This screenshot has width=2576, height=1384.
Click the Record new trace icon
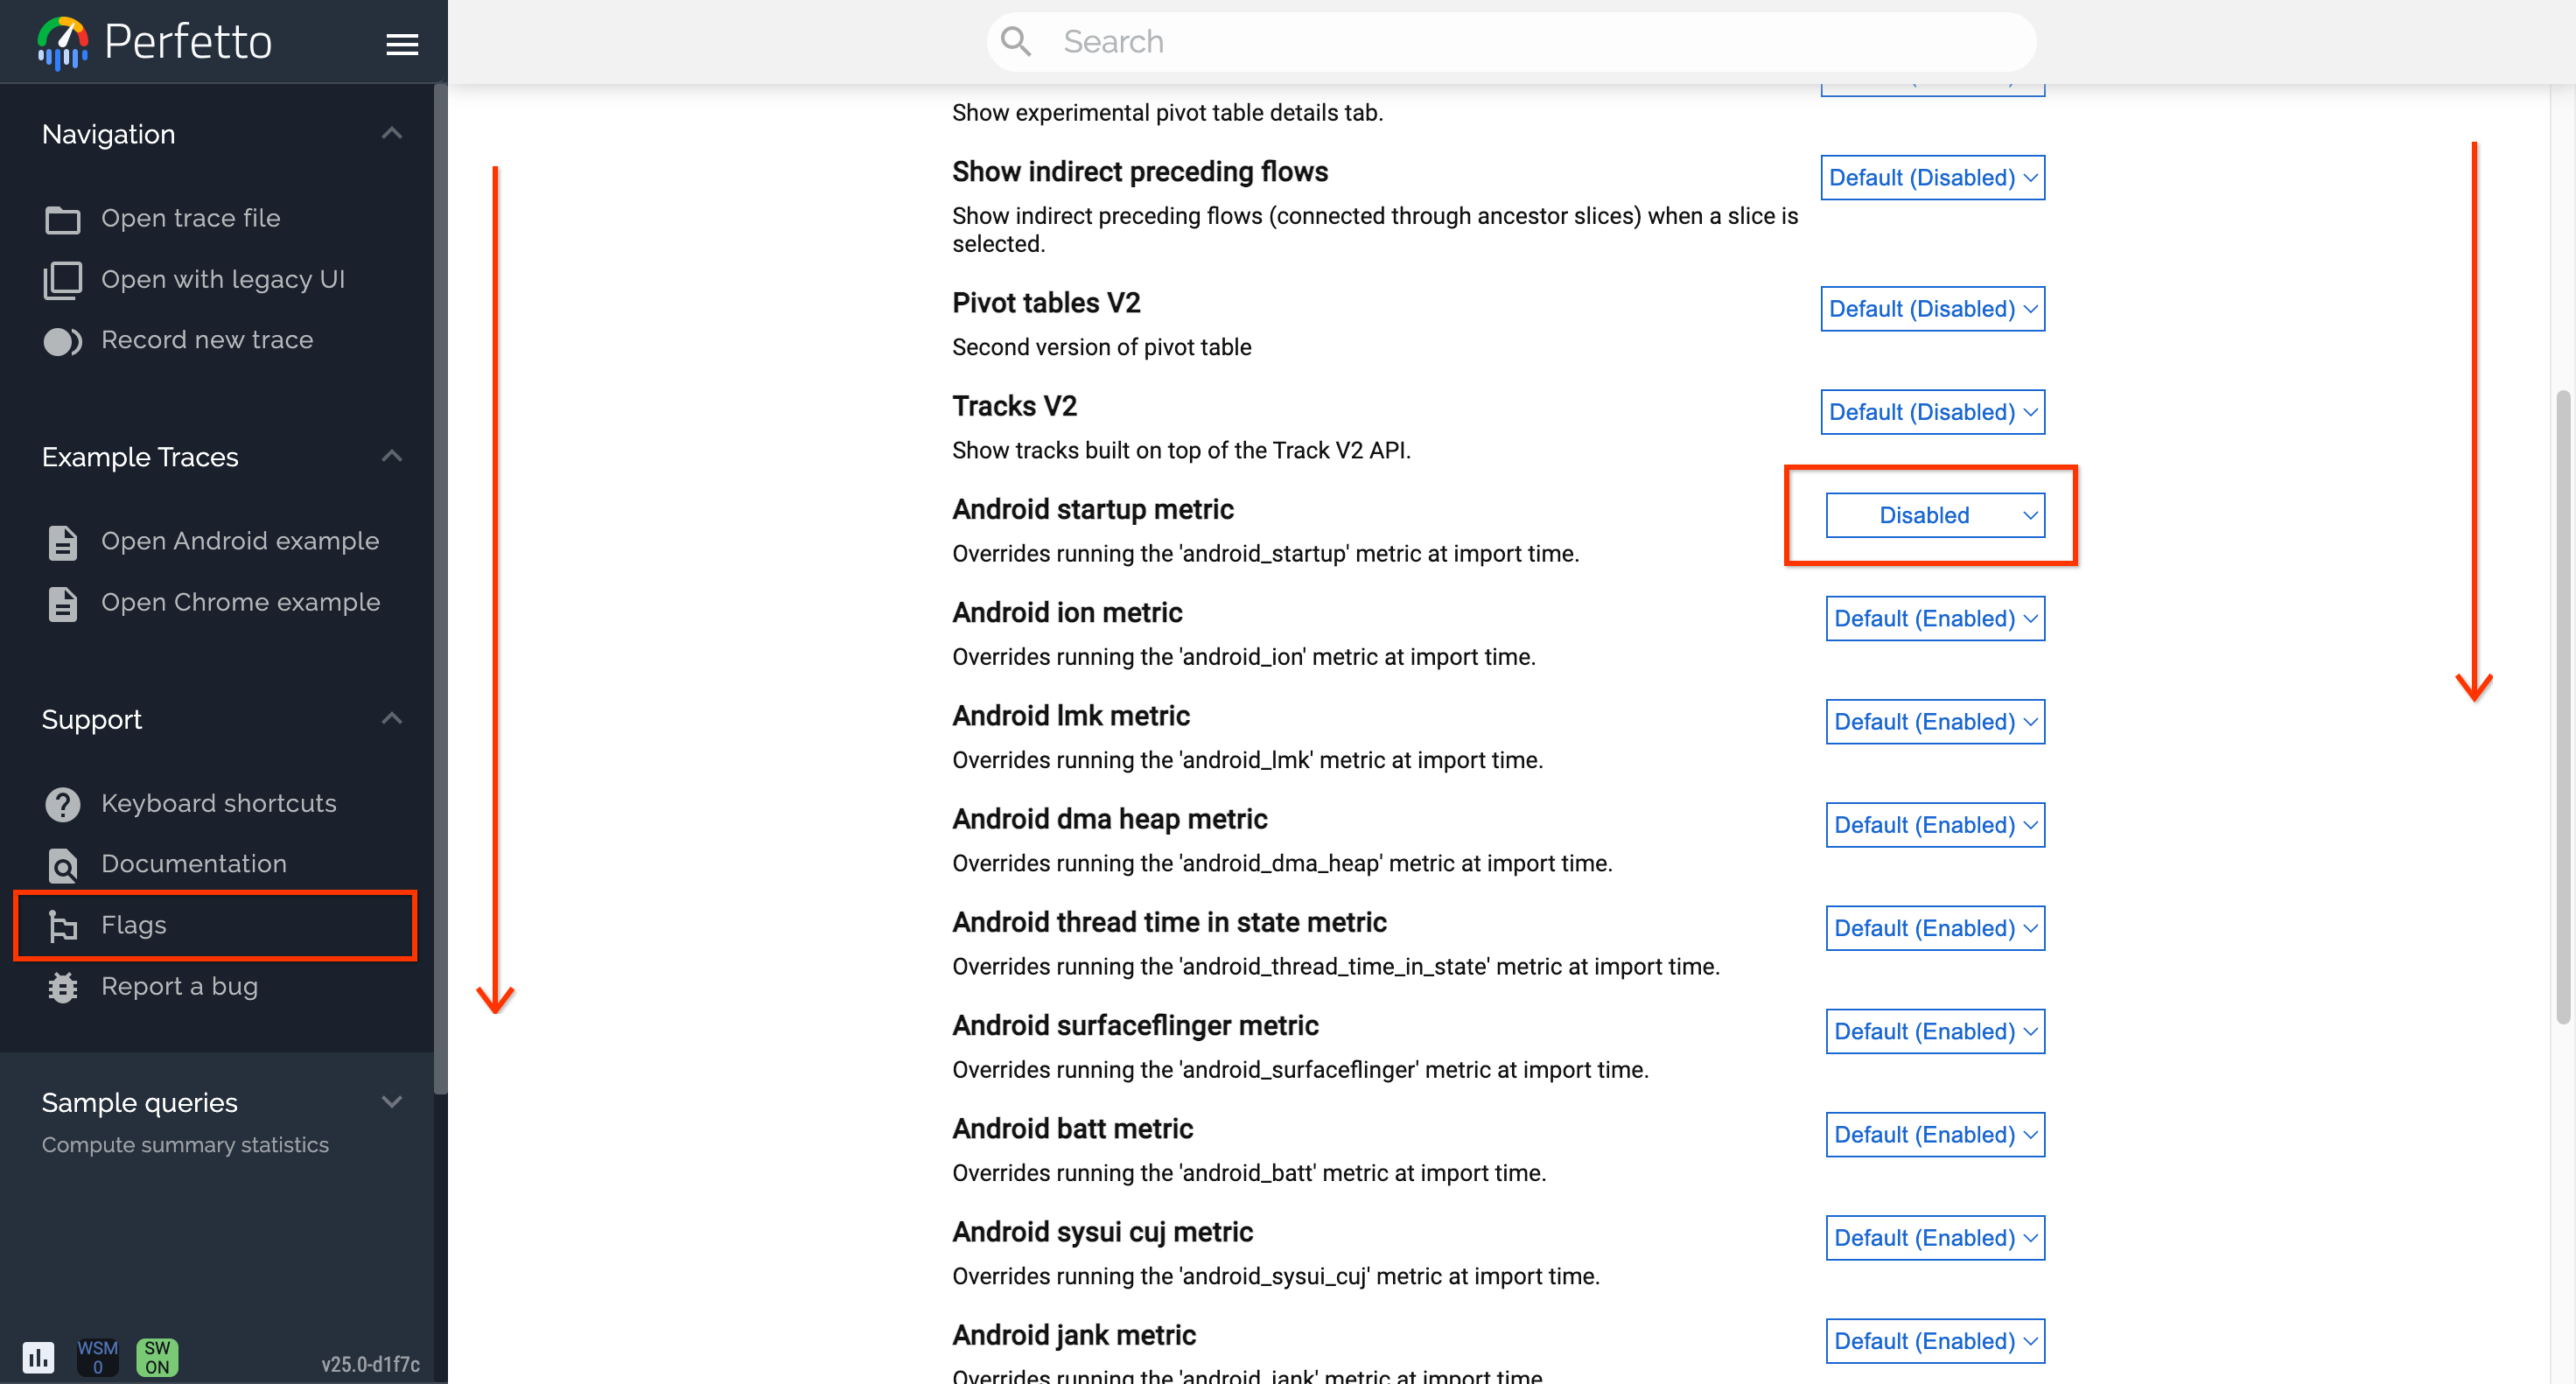62,341
